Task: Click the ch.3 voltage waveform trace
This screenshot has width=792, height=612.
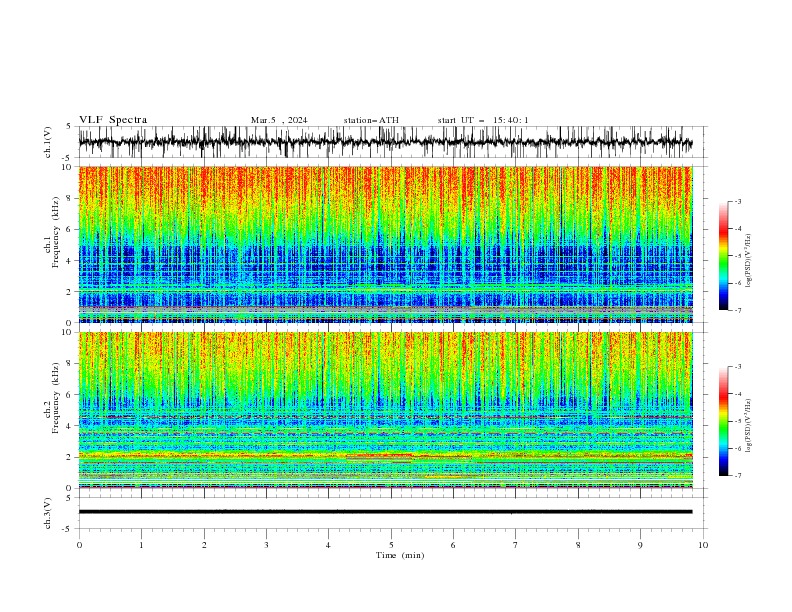Action: [385, 512]
